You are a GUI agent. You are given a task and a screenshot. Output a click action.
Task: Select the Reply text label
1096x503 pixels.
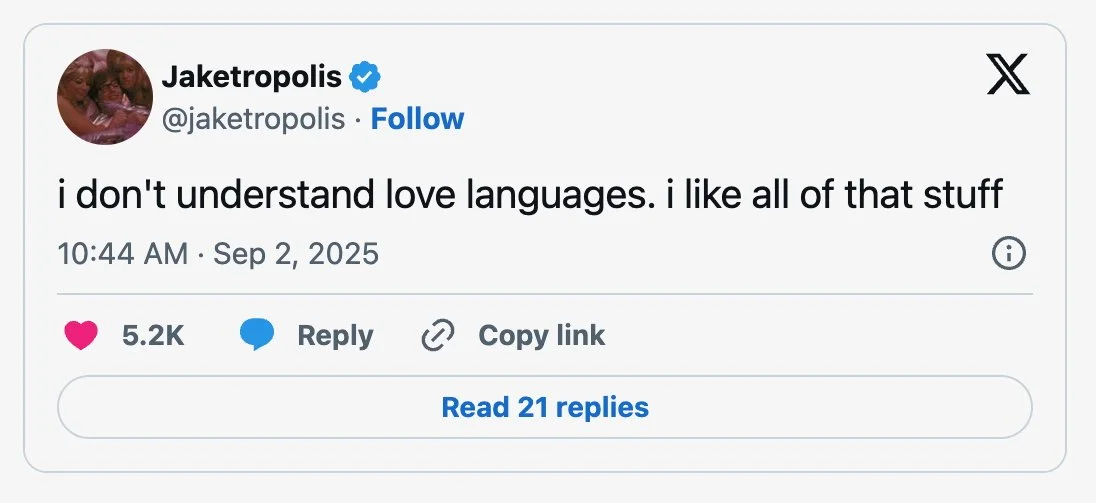[x=335, y=336]
